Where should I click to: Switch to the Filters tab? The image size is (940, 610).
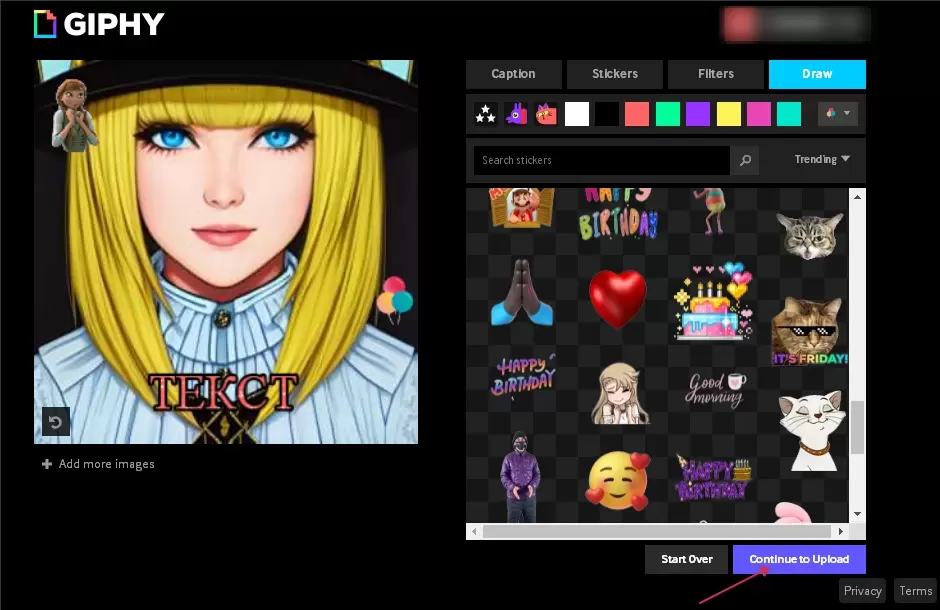[x=716, y=74]
